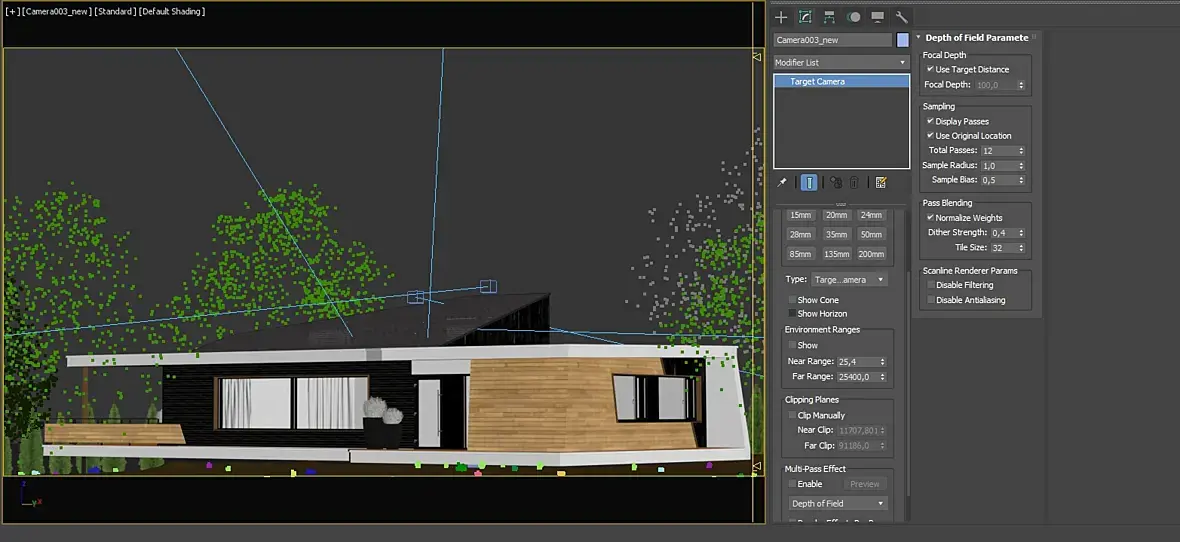Viewport: 1180px width, 542px height.
Task: Open the Depth of Field effect dropdown
Action: (837, 504)
